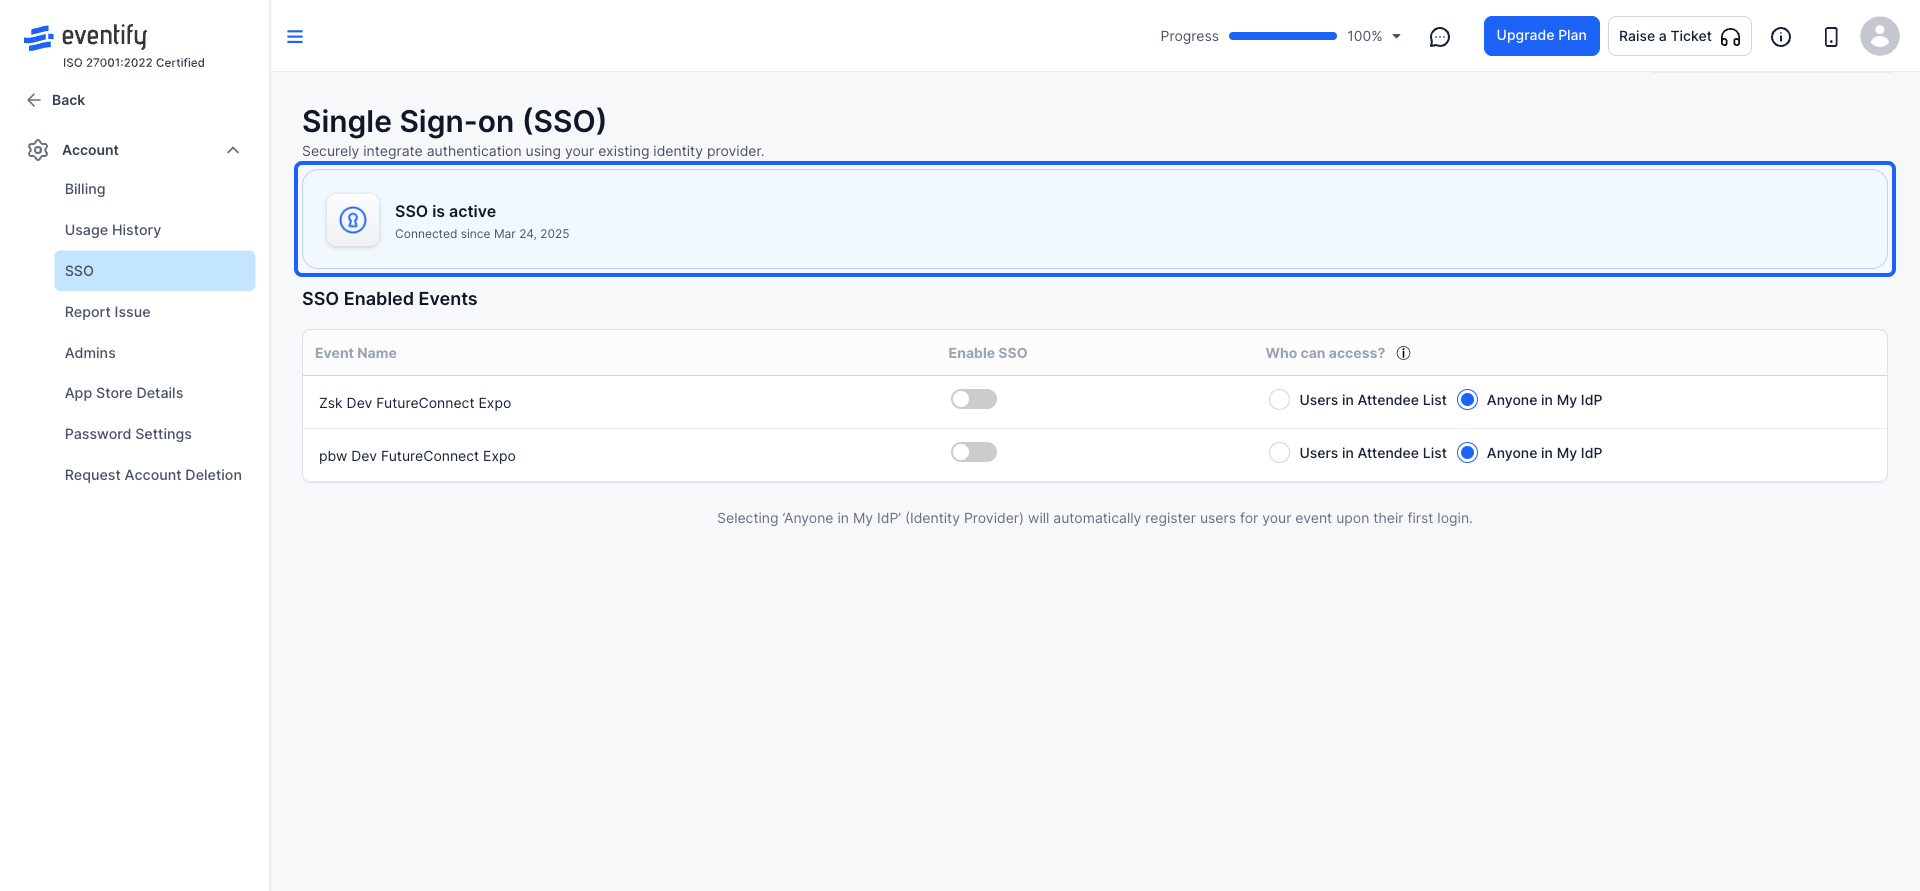Open Usage History in the sidebar

tap(155, 230)
